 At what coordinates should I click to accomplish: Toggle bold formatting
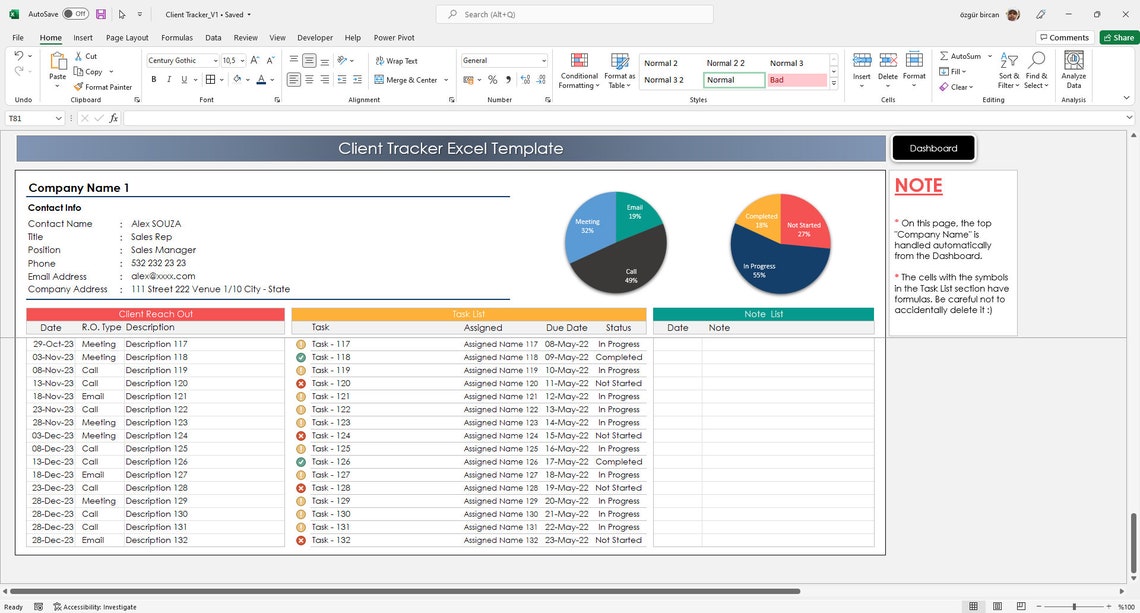tap(153, 79)
